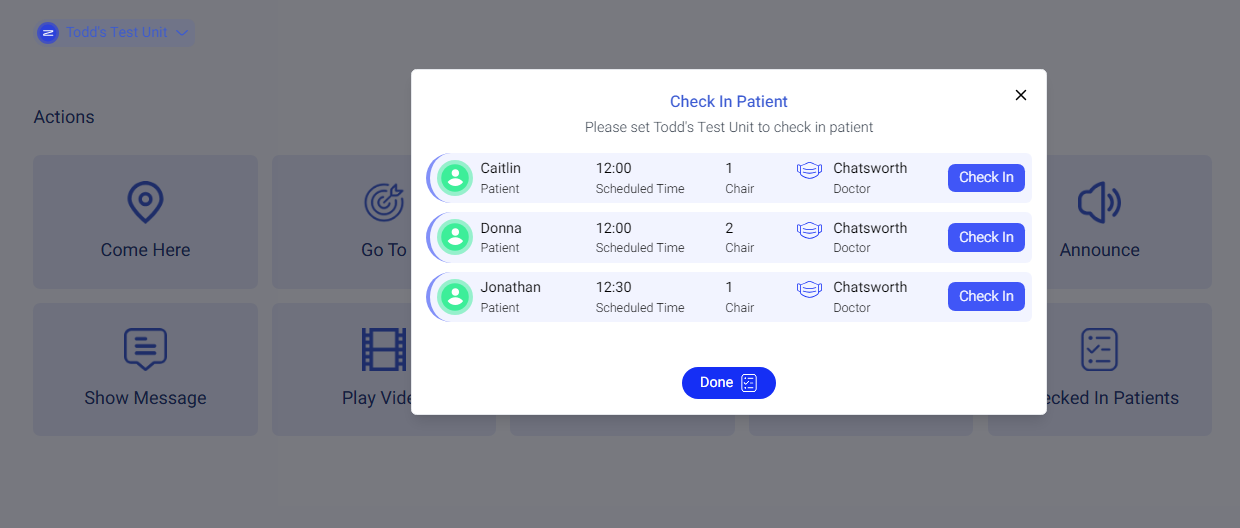The width and height of the screenshot is (1240, 528).
Task: Check in patient Donna
Action: tap(986, 237)
